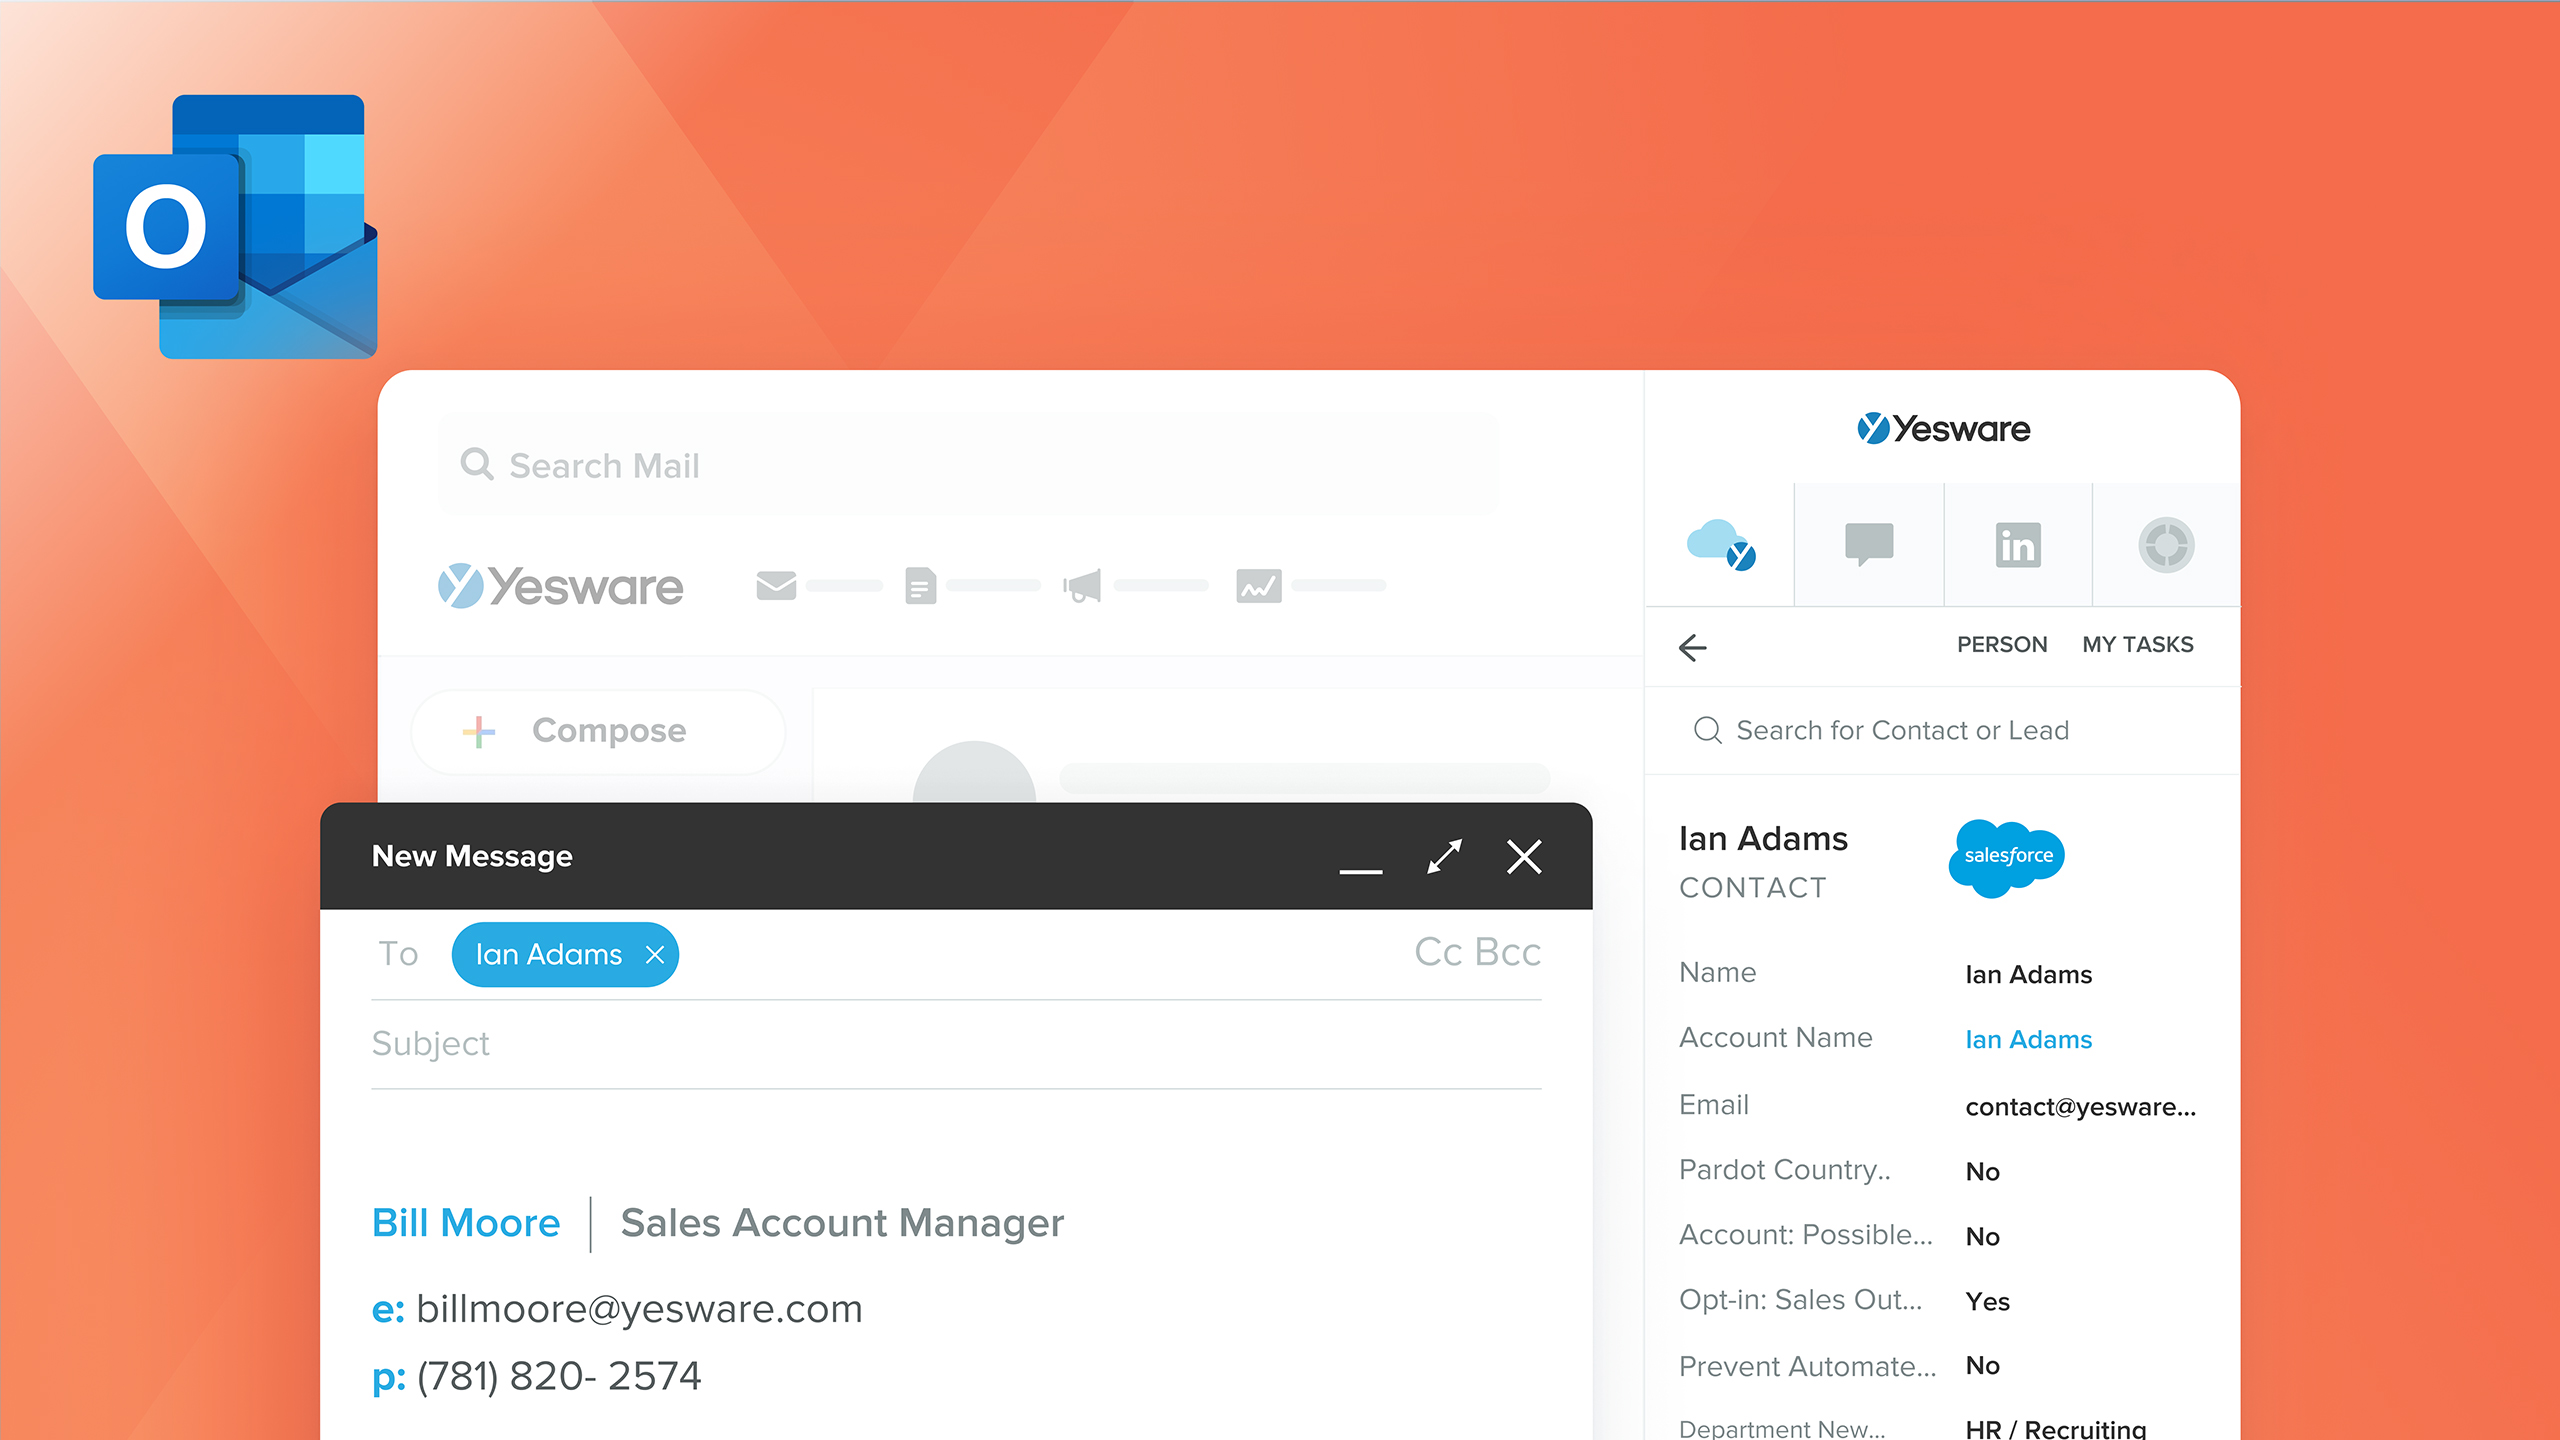Click into the Subject field
The image size is (2560, 1440).
point(956,1044)
